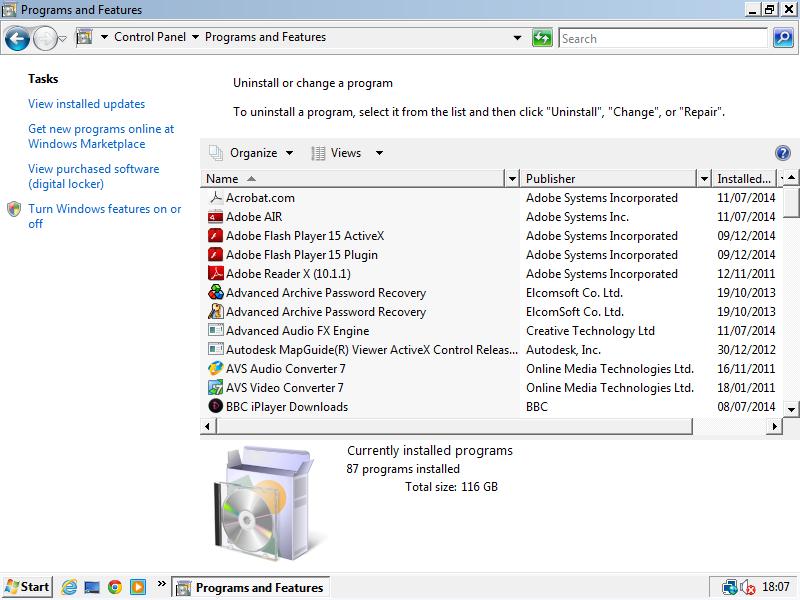Select Programs and Features breadcrumb
The height and width of the screenshot is (600, 800).
click(x=265, y=37)
